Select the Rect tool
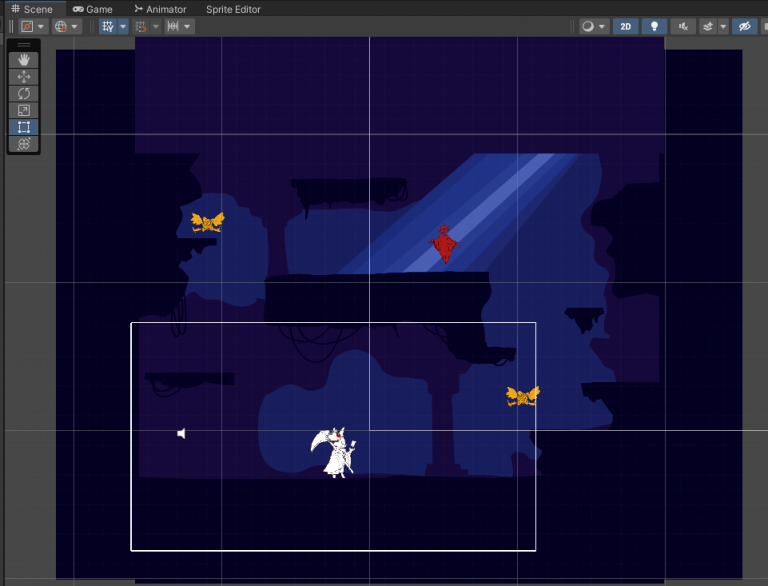768x586 pixels. pos(24,127)
